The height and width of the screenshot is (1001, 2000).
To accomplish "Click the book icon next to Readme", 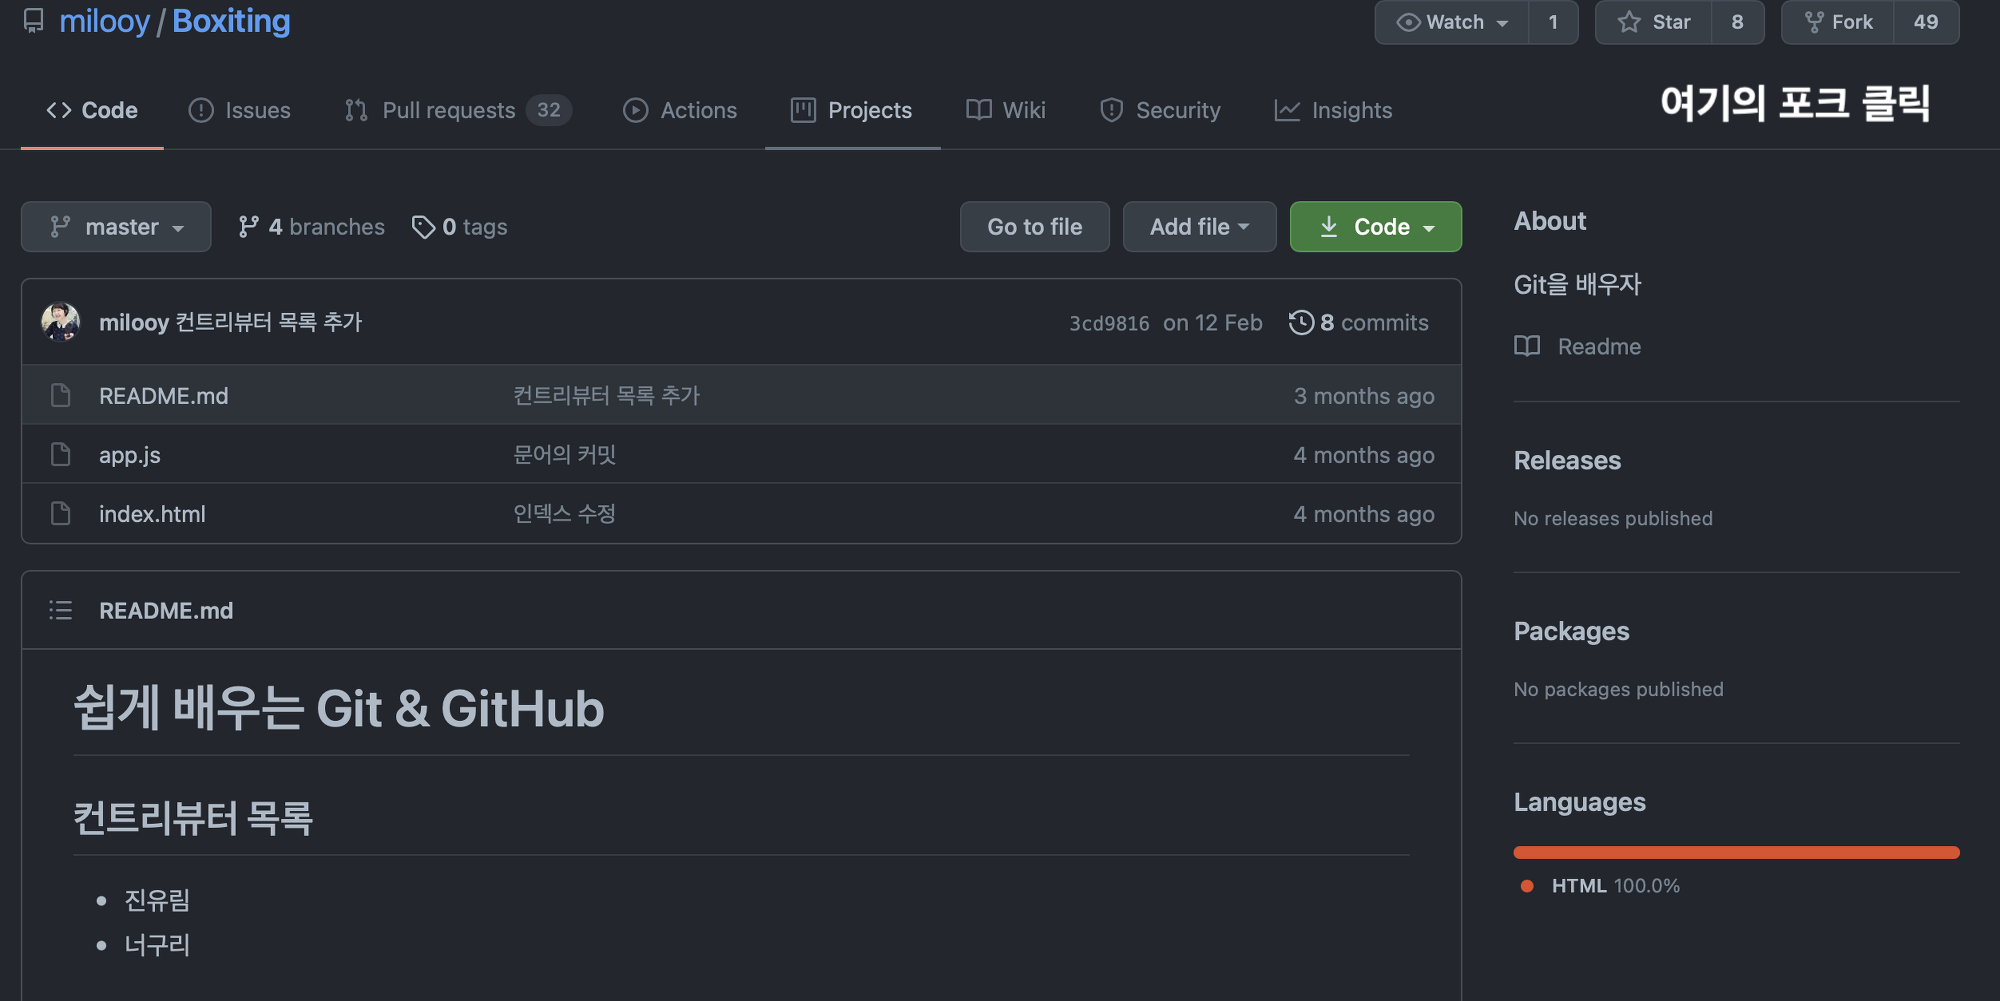I will (1527, 346).
